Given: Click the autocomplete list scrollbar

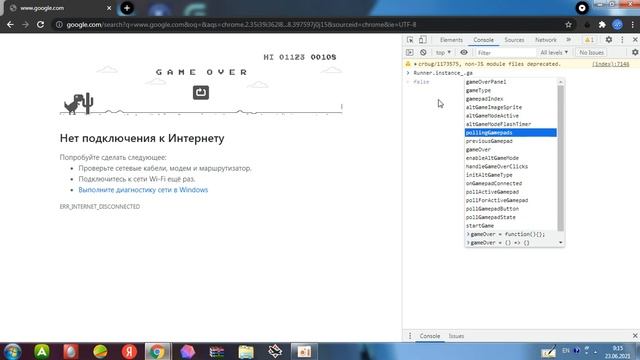Looking at the screenshot, I should (x=560, y=158).
